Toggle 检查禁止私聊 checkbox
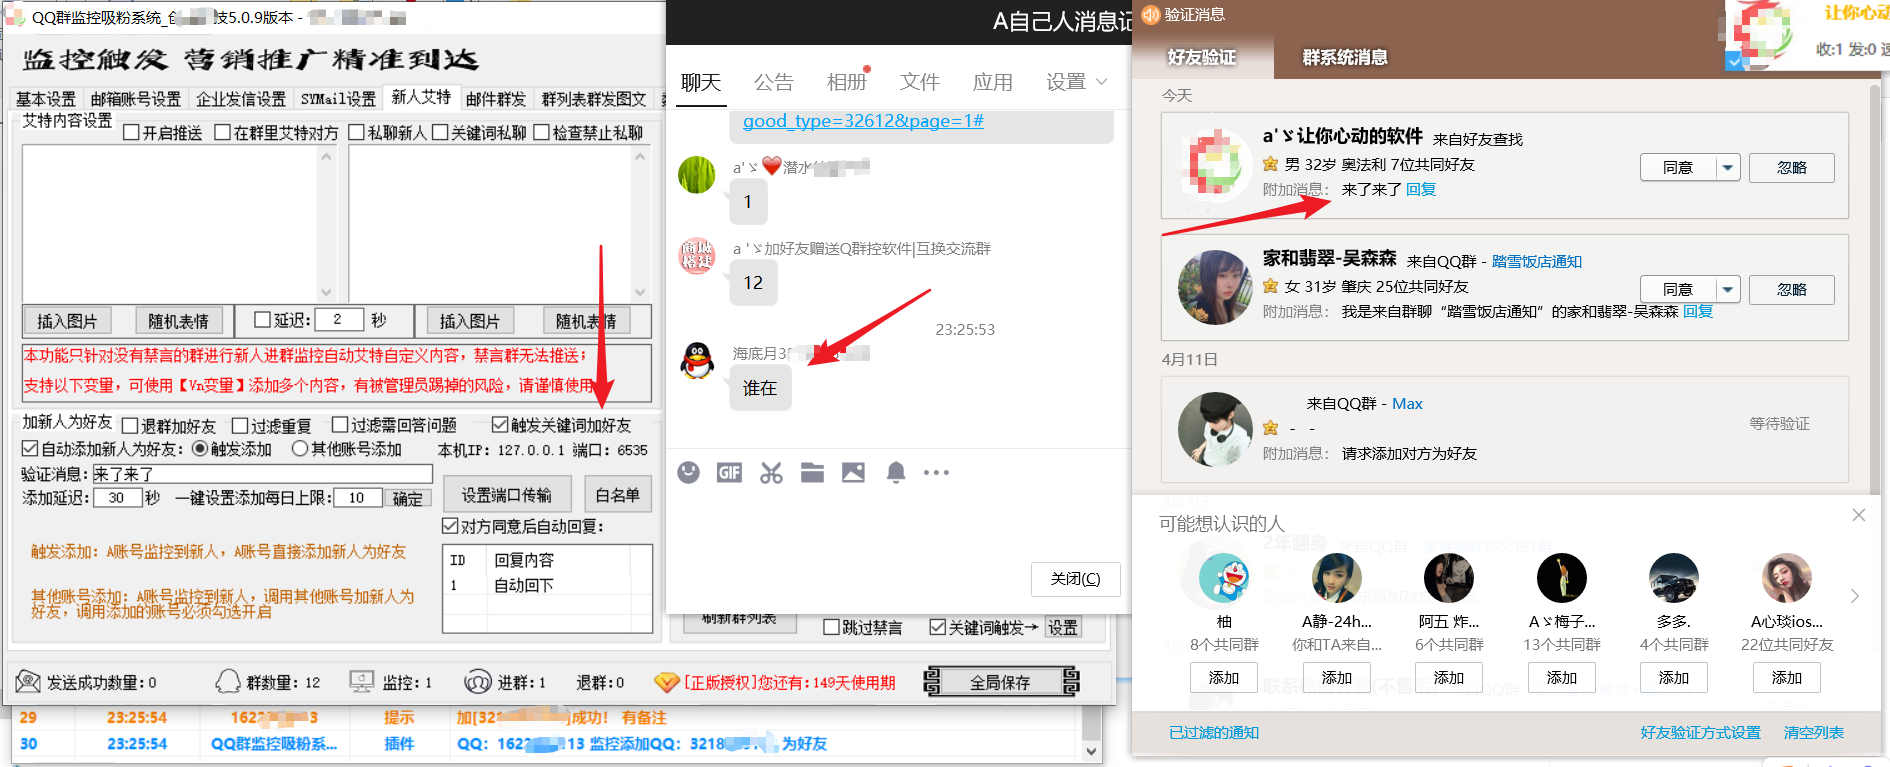Screen dimensions: 1890x767 click(x=542, y=133)
